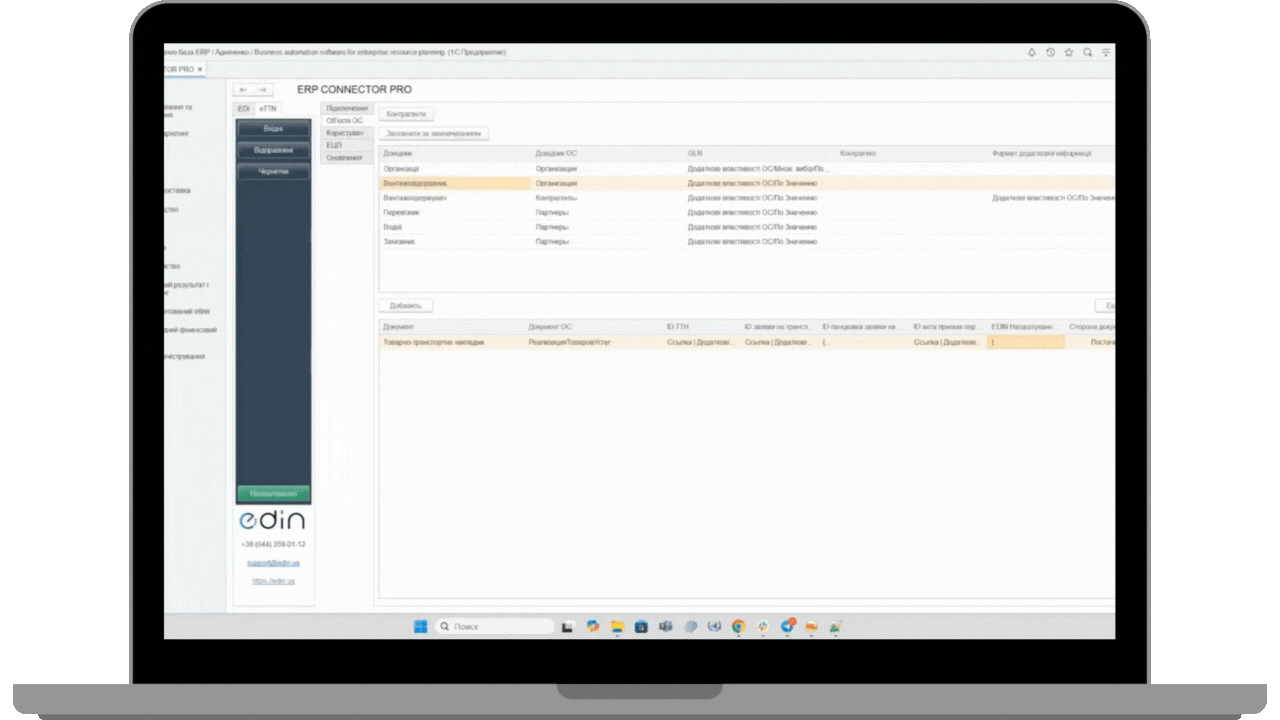Click the favorites star icon
1280x720 pixels.
pos(1069,52)
